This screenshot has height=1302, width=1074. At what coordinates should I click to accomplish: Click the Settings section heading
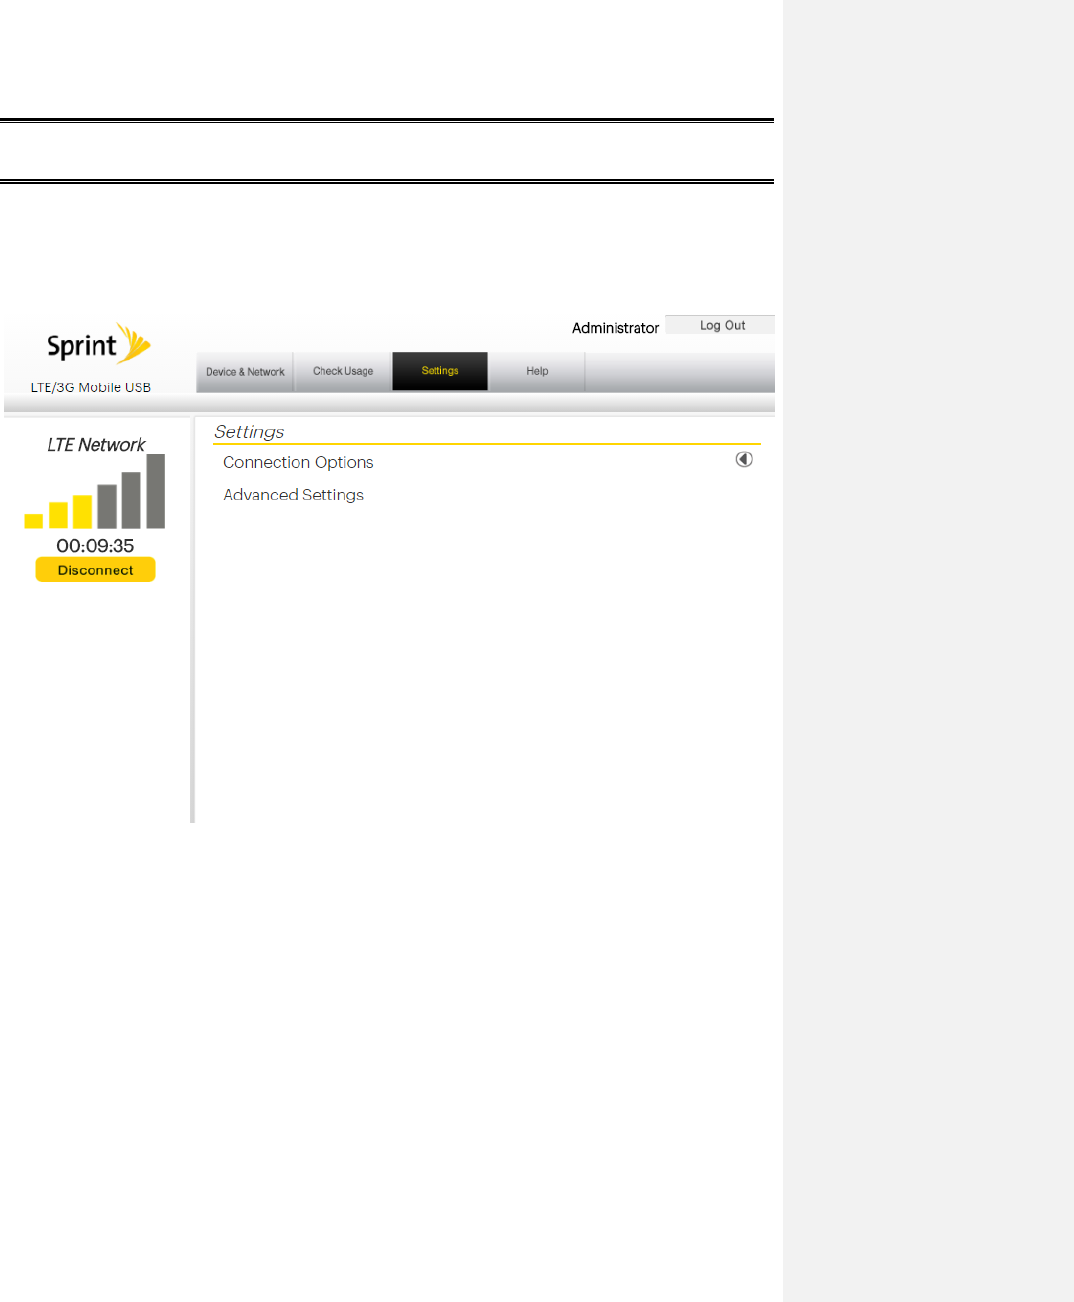(x=249, y=432)
